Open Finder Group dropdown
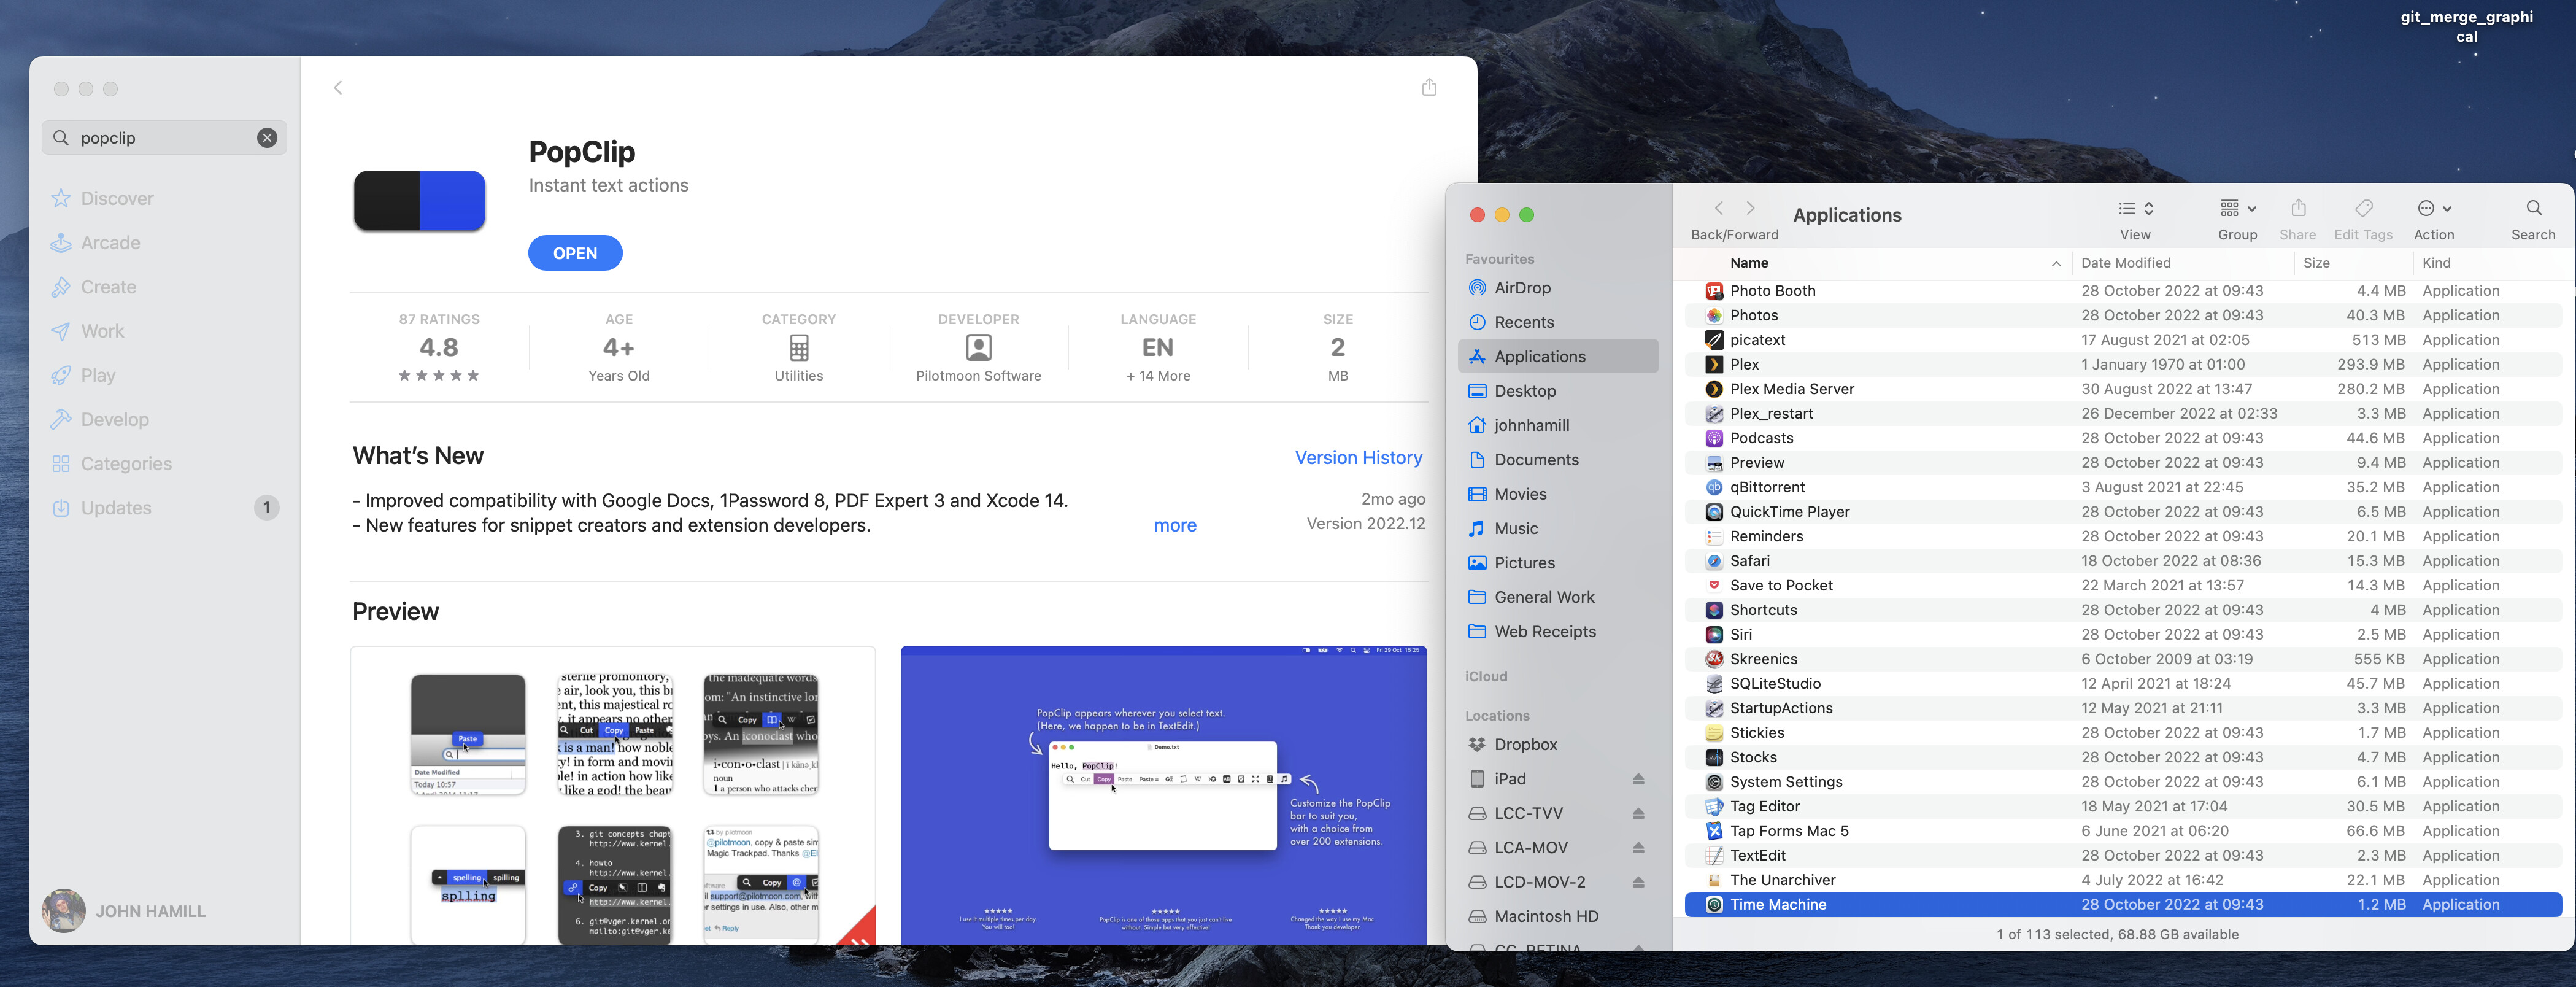Viewport: 2576px width, 987px height. pos(2238,209)
